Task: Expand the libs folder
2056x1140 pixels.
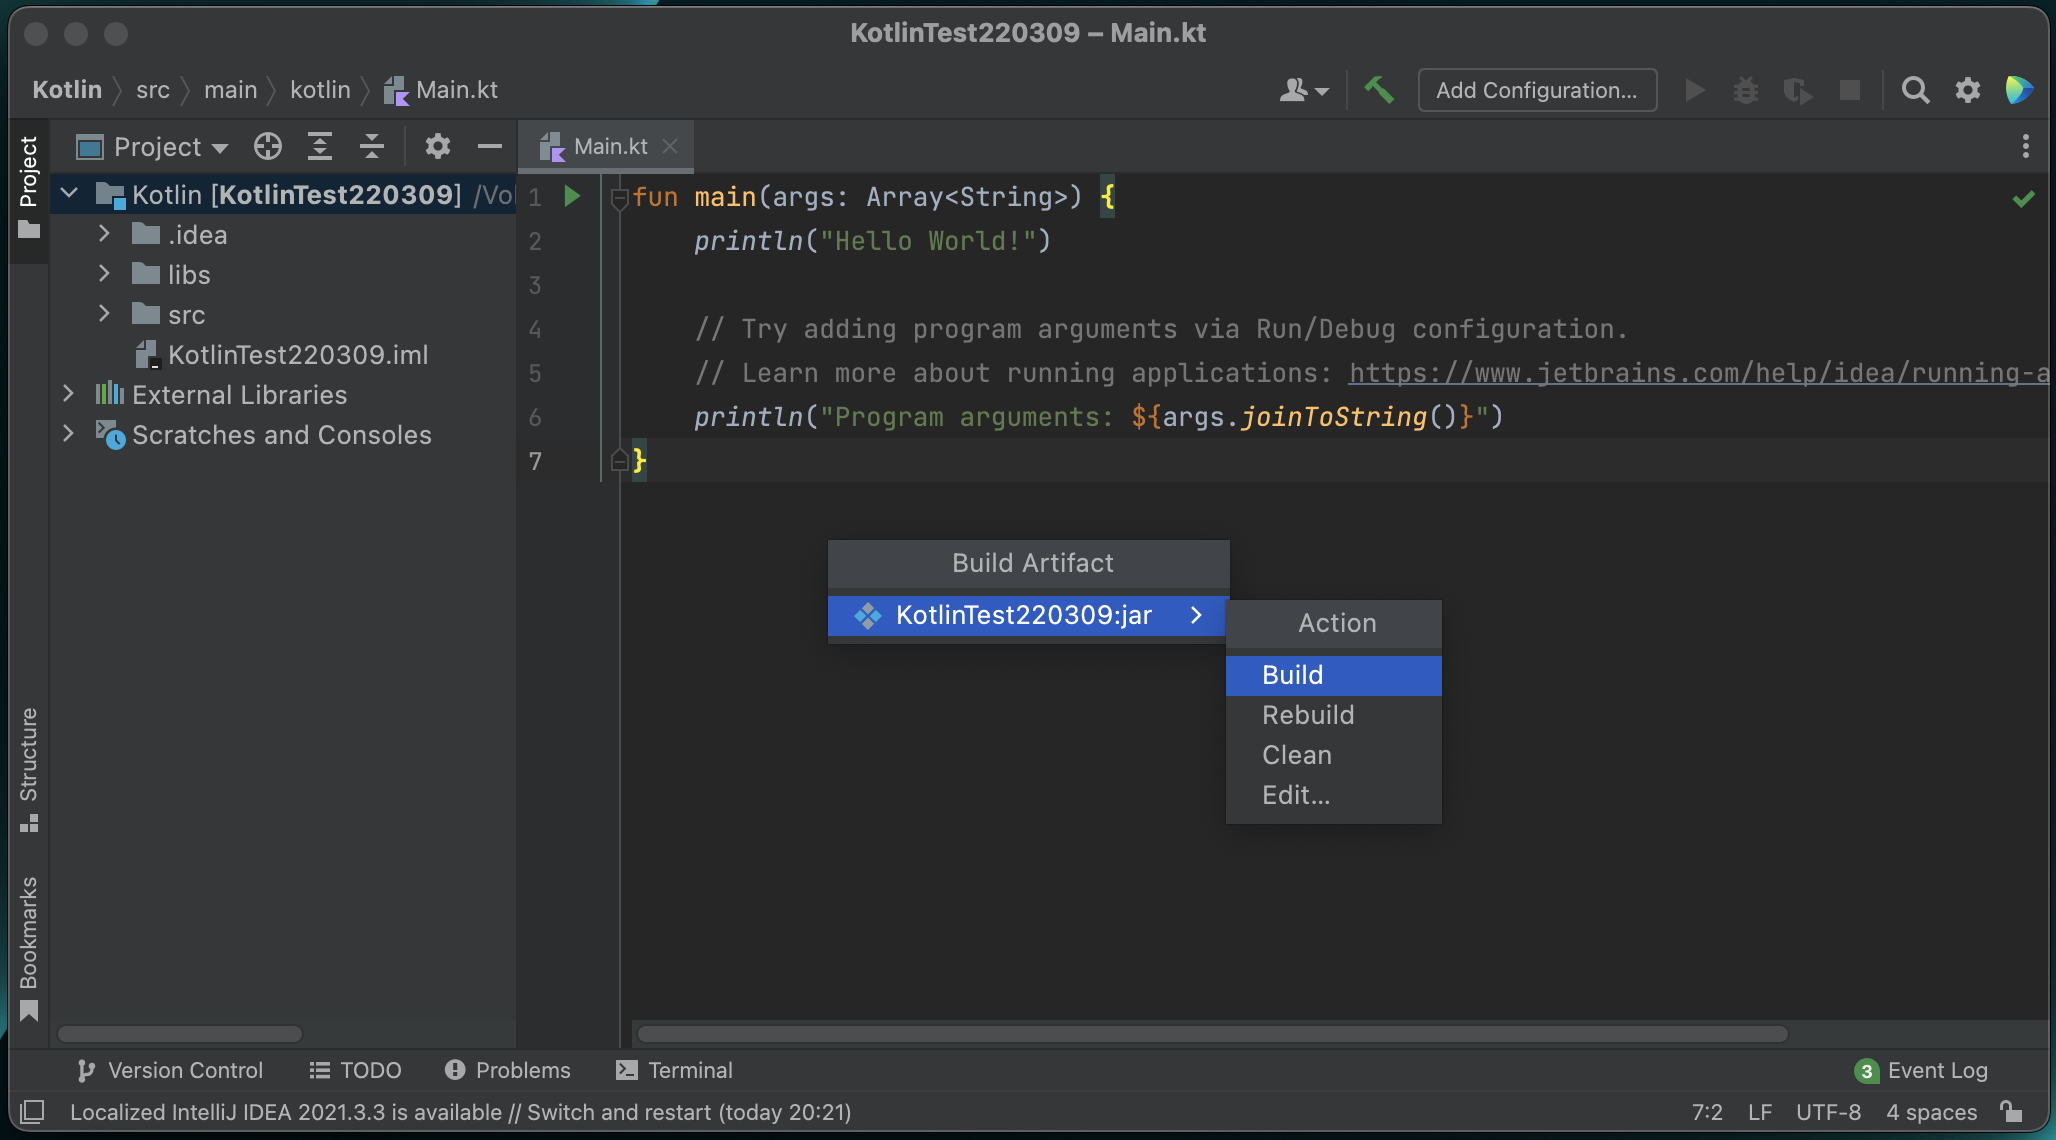Action: [104, 273]
